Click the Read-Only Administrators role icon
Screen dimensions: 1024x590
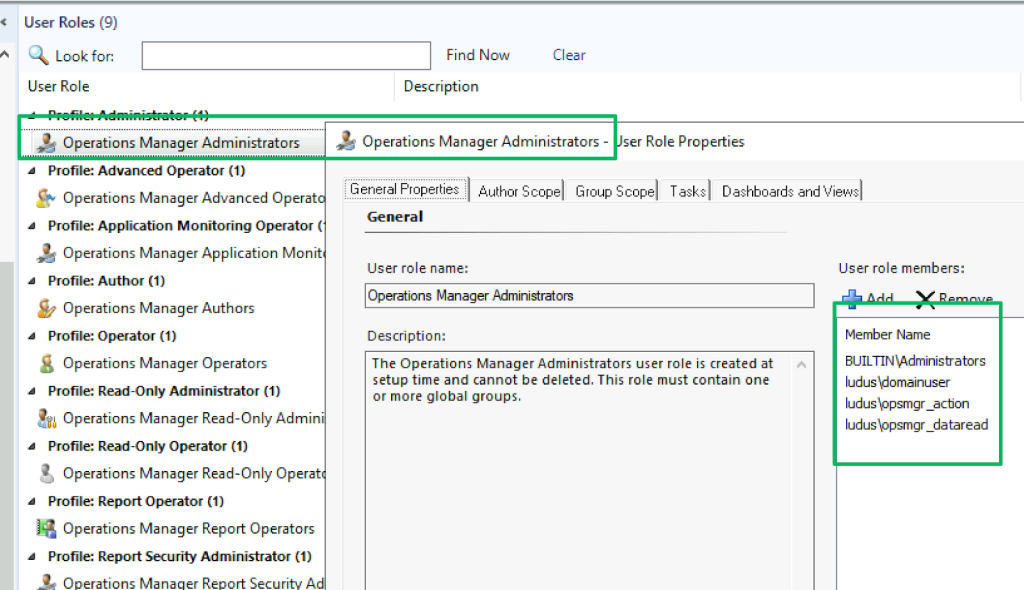pos(45,418)
